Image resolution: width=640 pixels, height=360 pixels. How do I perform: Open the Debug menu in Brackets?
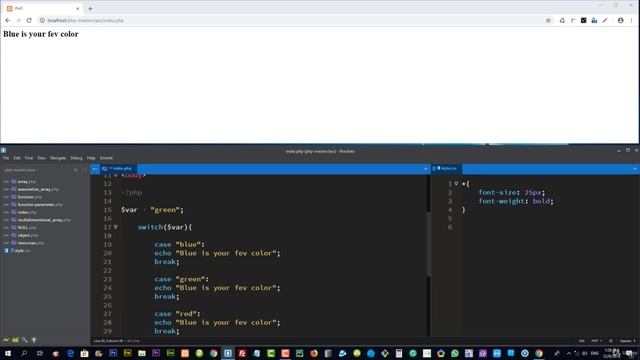pos(76,158)
